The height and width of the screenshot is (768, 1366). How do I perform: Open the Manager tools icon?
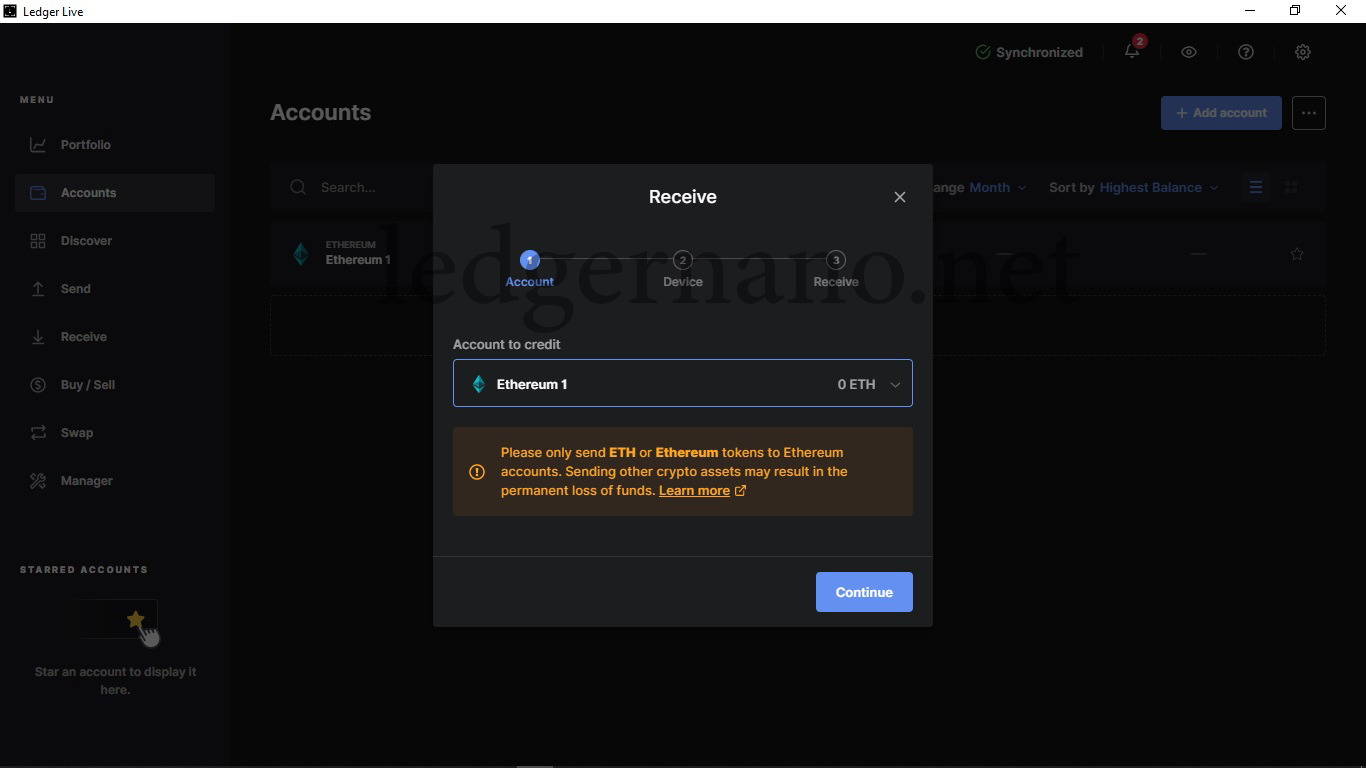coord(38,481)
